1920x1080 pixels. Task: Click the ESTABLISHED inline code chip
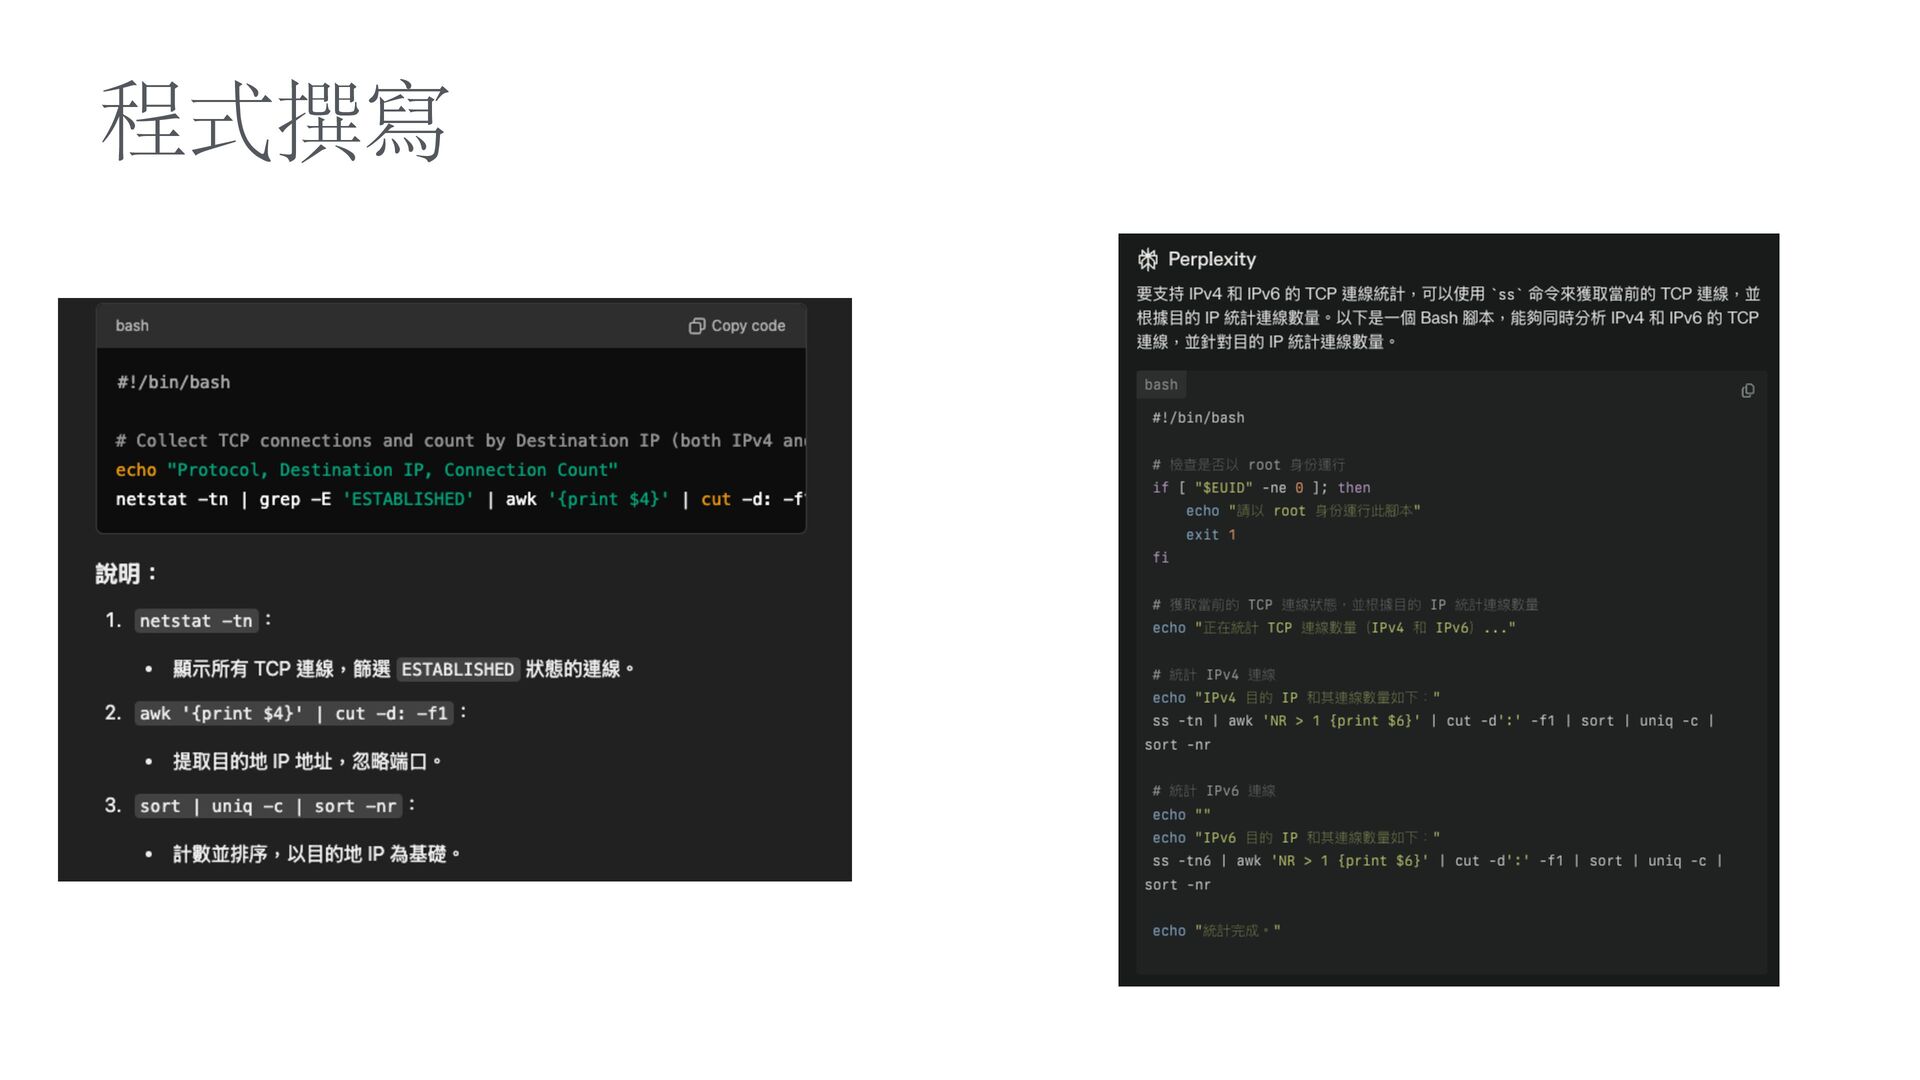point(457,669)
